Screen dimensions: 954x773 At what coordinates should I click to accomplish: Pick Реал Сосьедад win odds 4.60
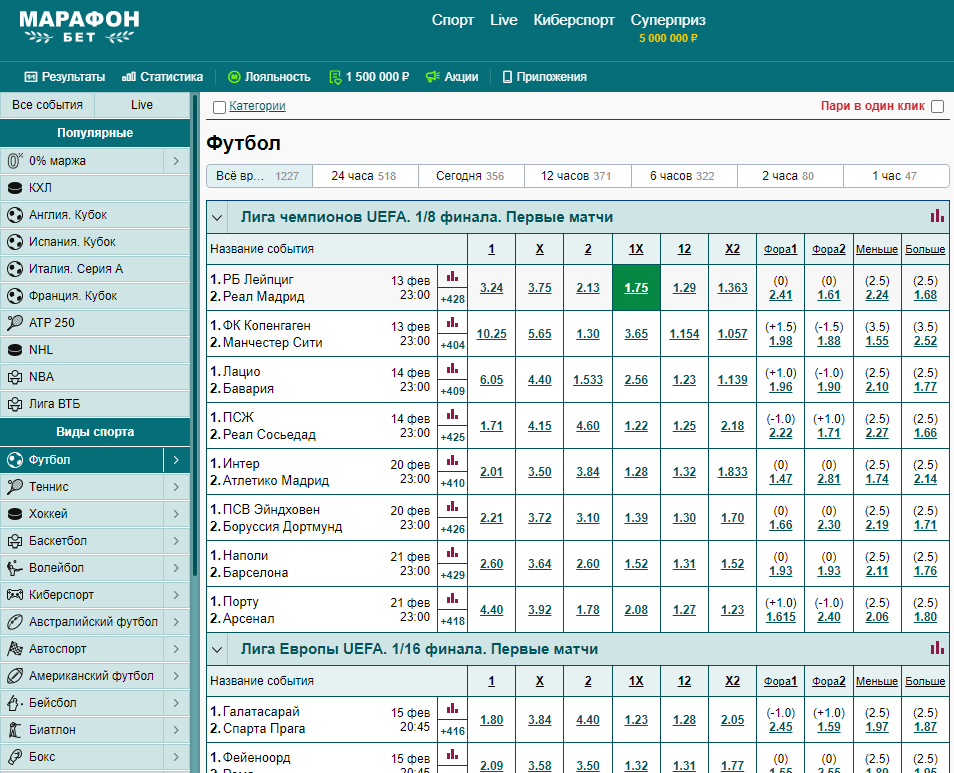[x=588, y=426]
